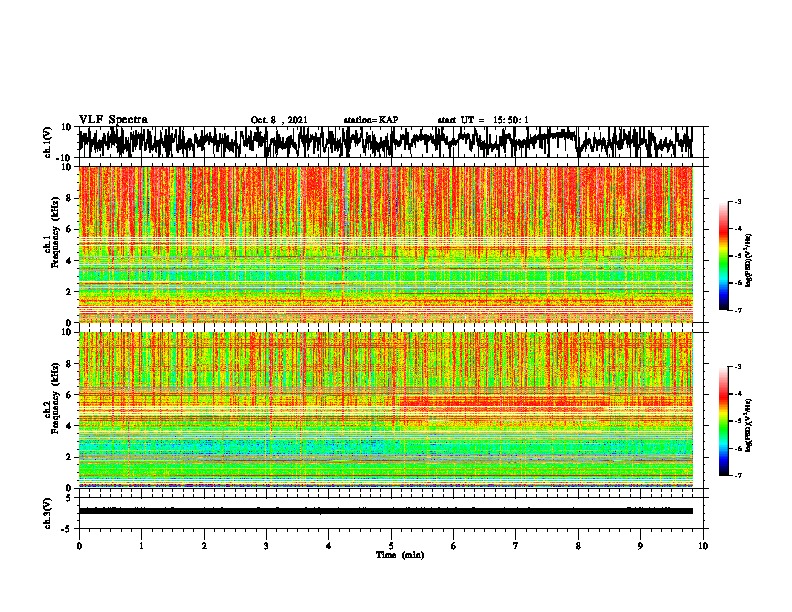Click the "-4" label on ch.2 color bar
The image size is (792, 612).
click(x=738, y=394)
